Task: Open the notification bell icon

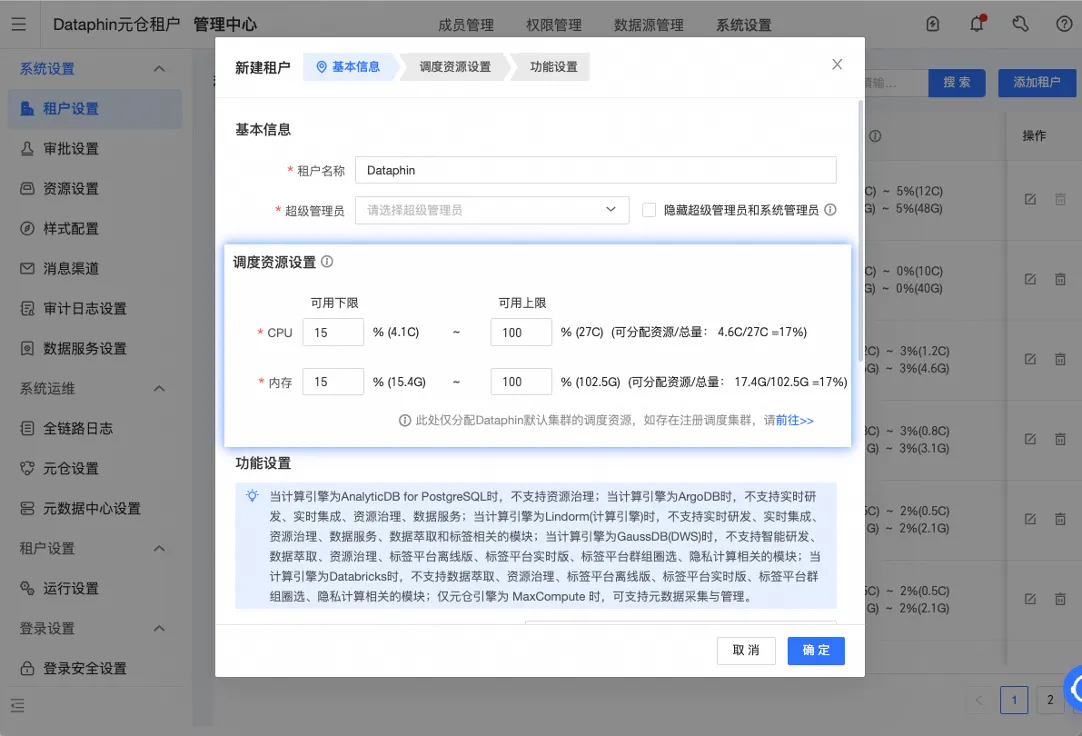Action: click(x=977, y=24)
